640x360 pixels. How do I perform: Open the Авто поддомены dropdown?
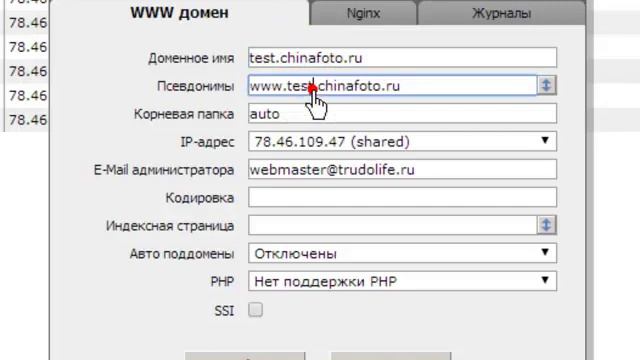pyautogui.click(x=402, y=253)
